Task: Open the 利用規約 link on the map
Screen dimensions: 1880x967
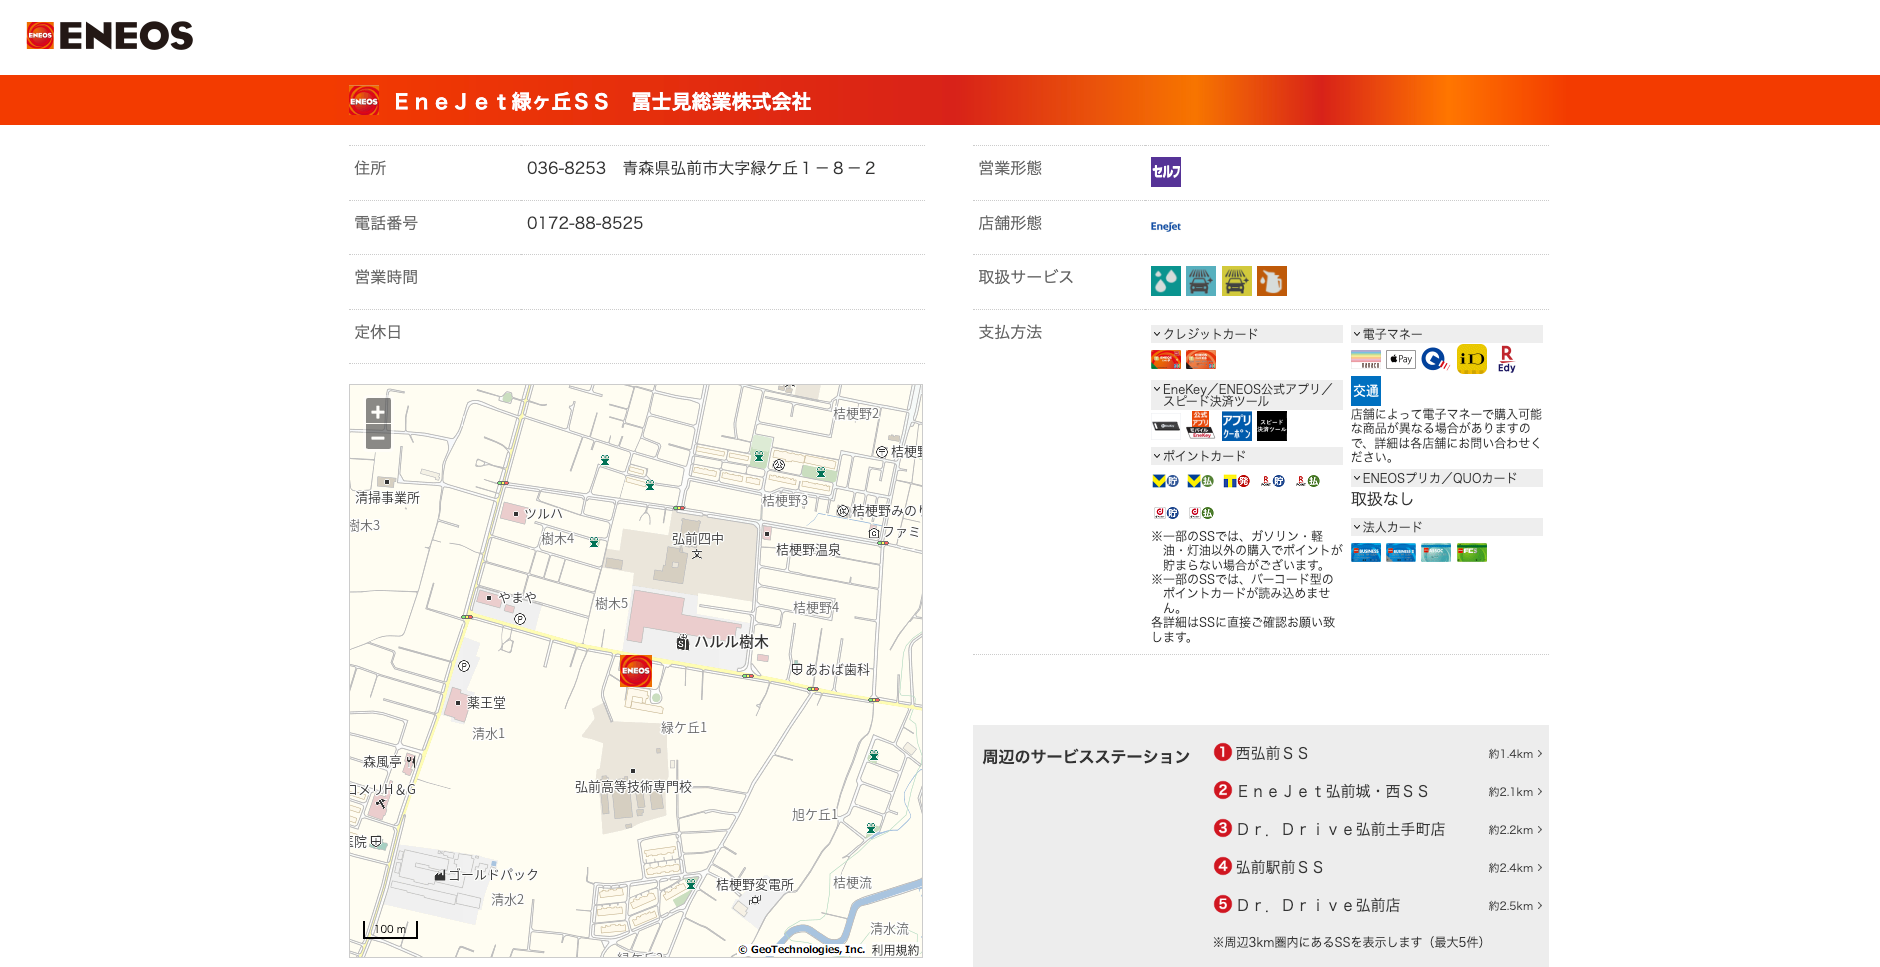Action: coord(895,950)
